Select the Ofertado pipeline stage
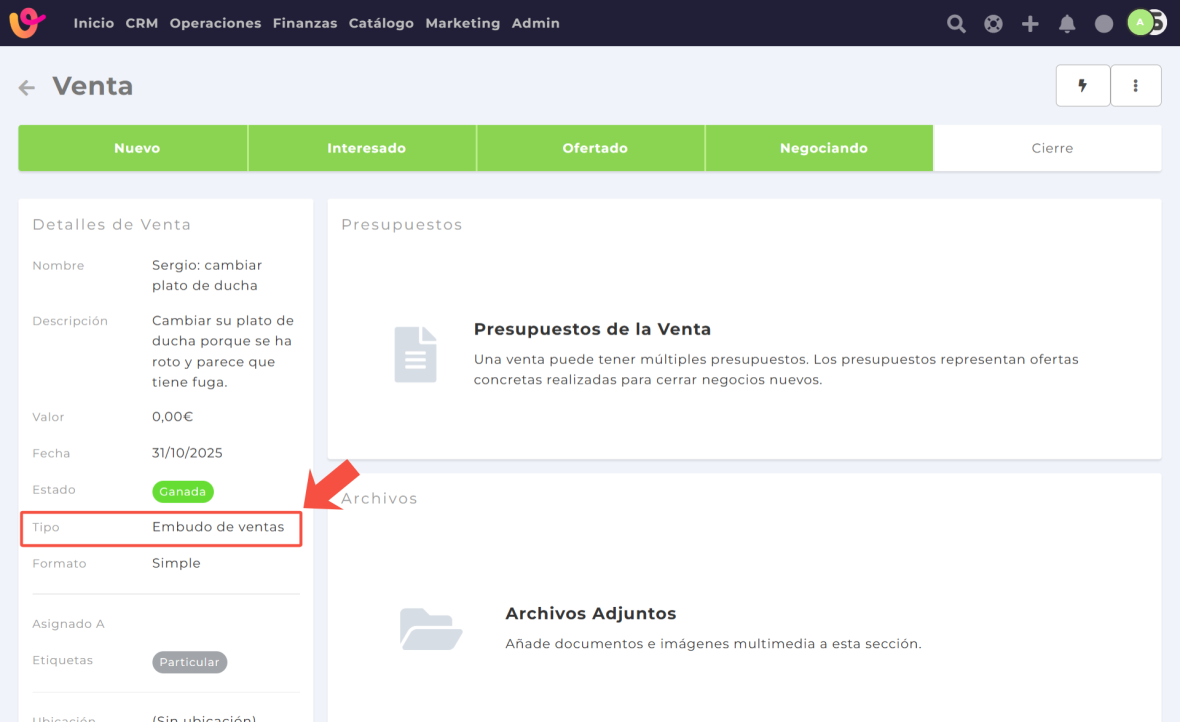Viewport: 1180px width, 722px height. (x=595, y=148)
